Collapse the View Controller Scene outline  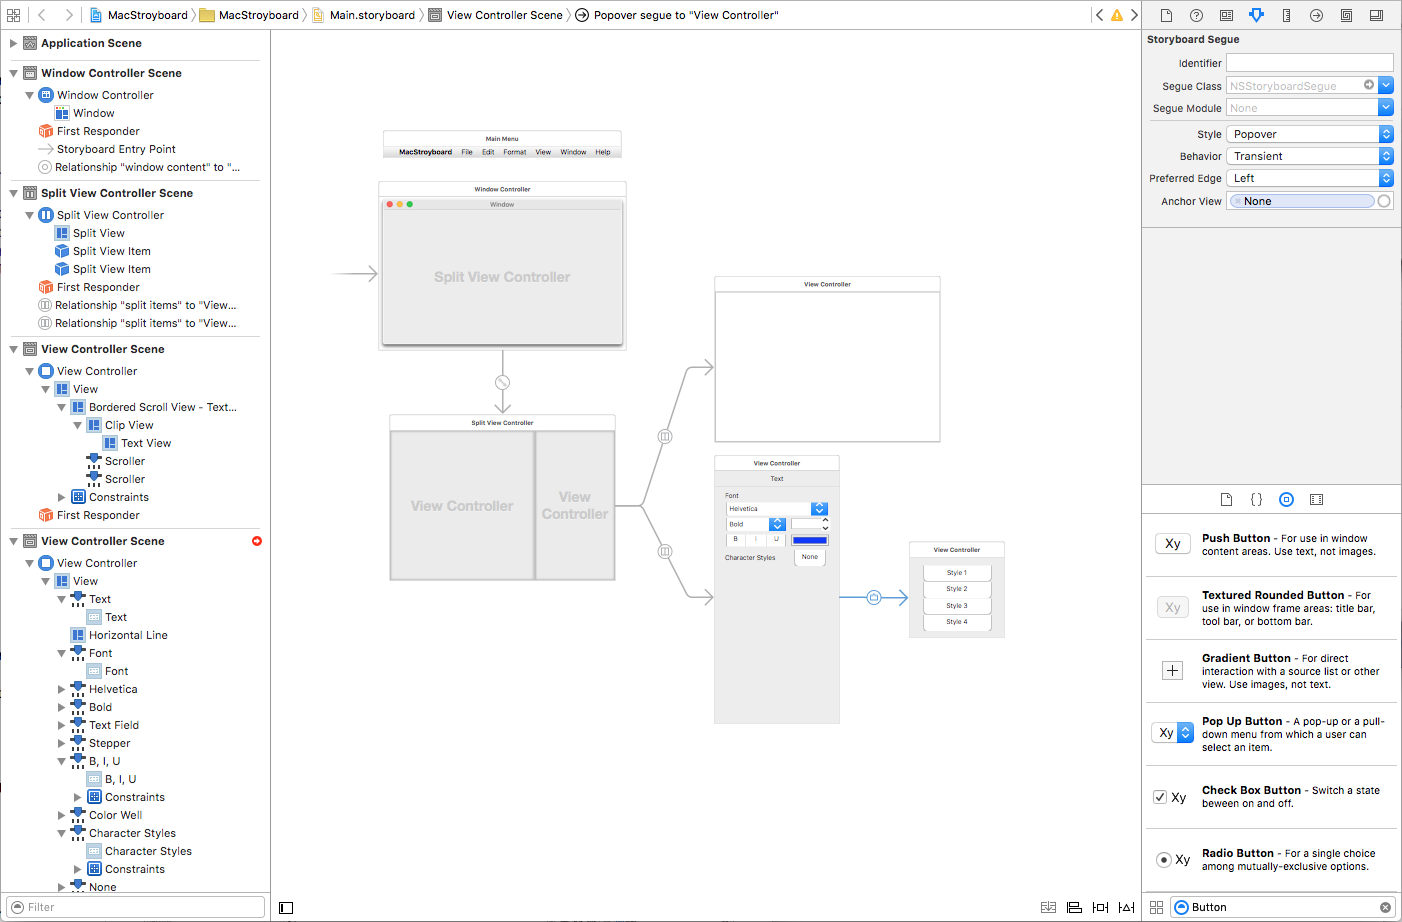(x=13, y=348)
